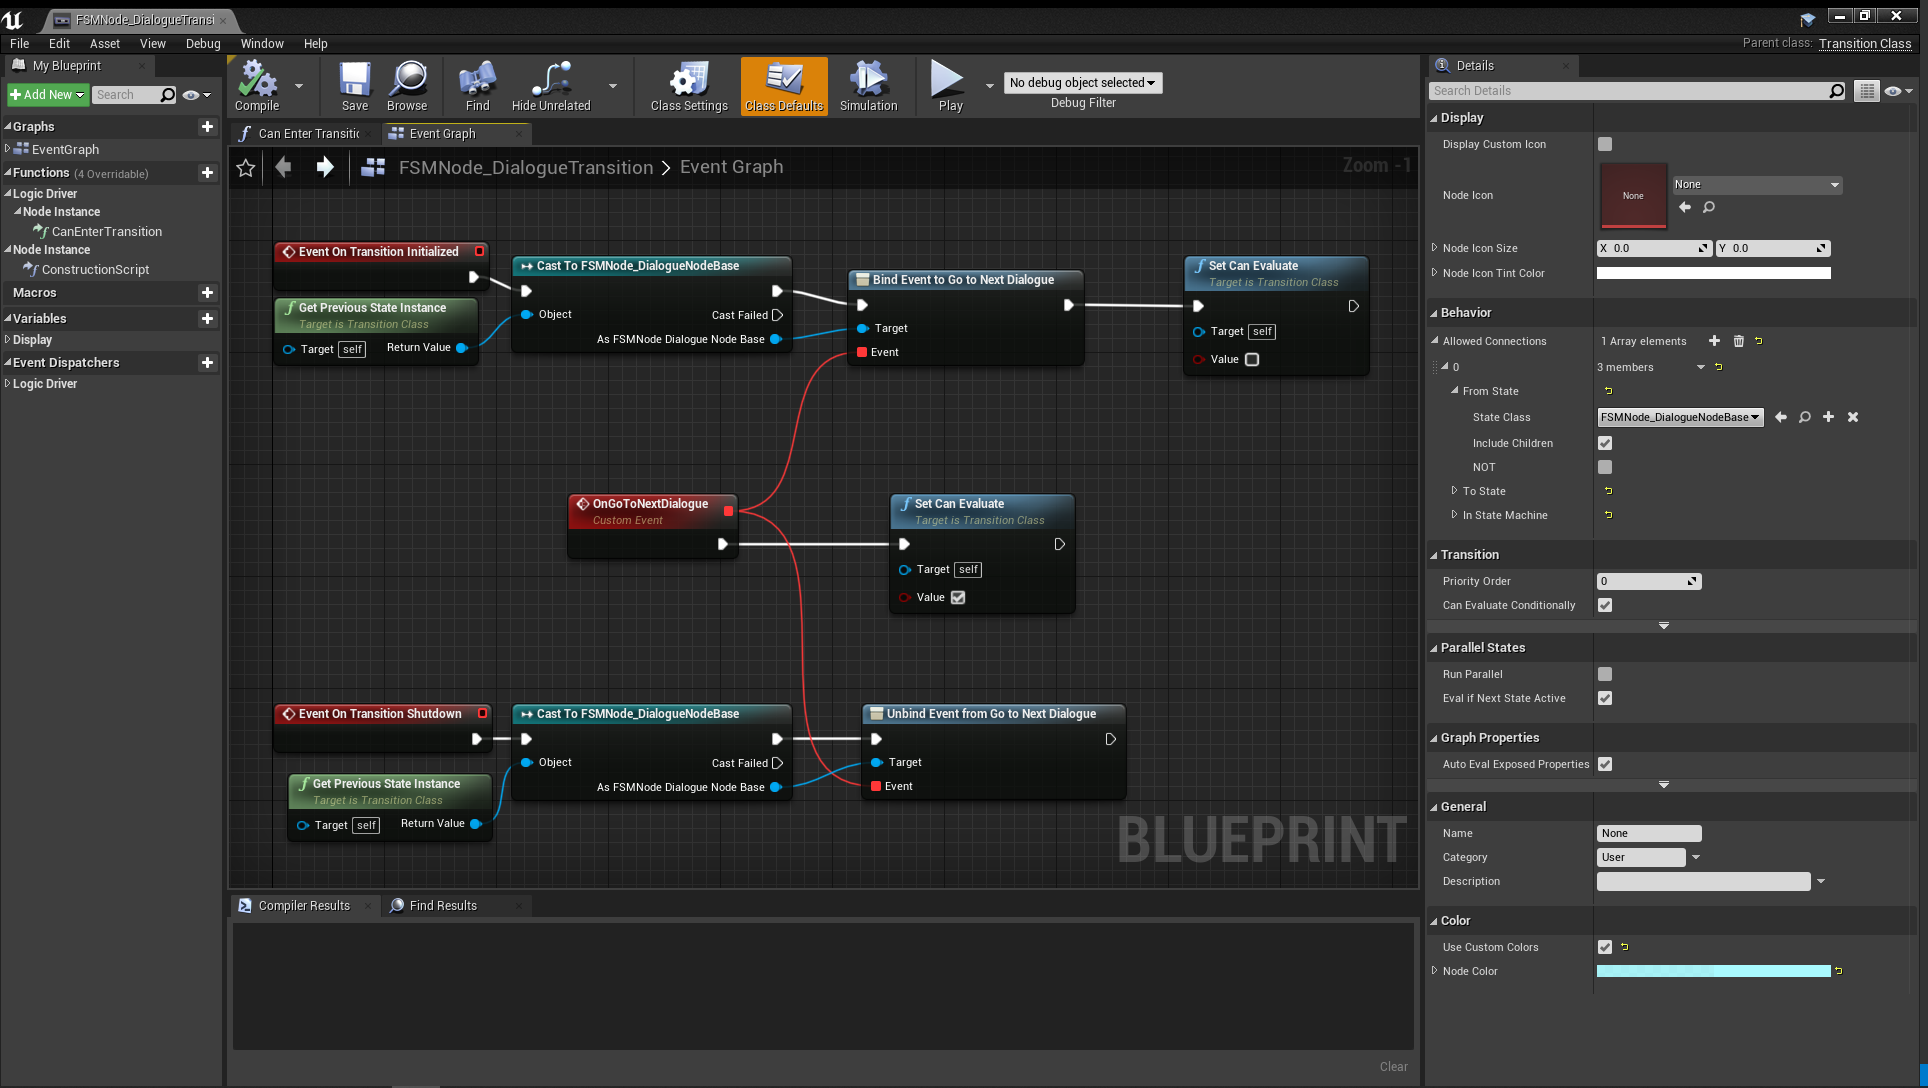Image resolution: width=1928 pixels, height=1088 pixels.
Task: Enable Display Custom Icon checkbox
Action: [x=1605, y=144]
